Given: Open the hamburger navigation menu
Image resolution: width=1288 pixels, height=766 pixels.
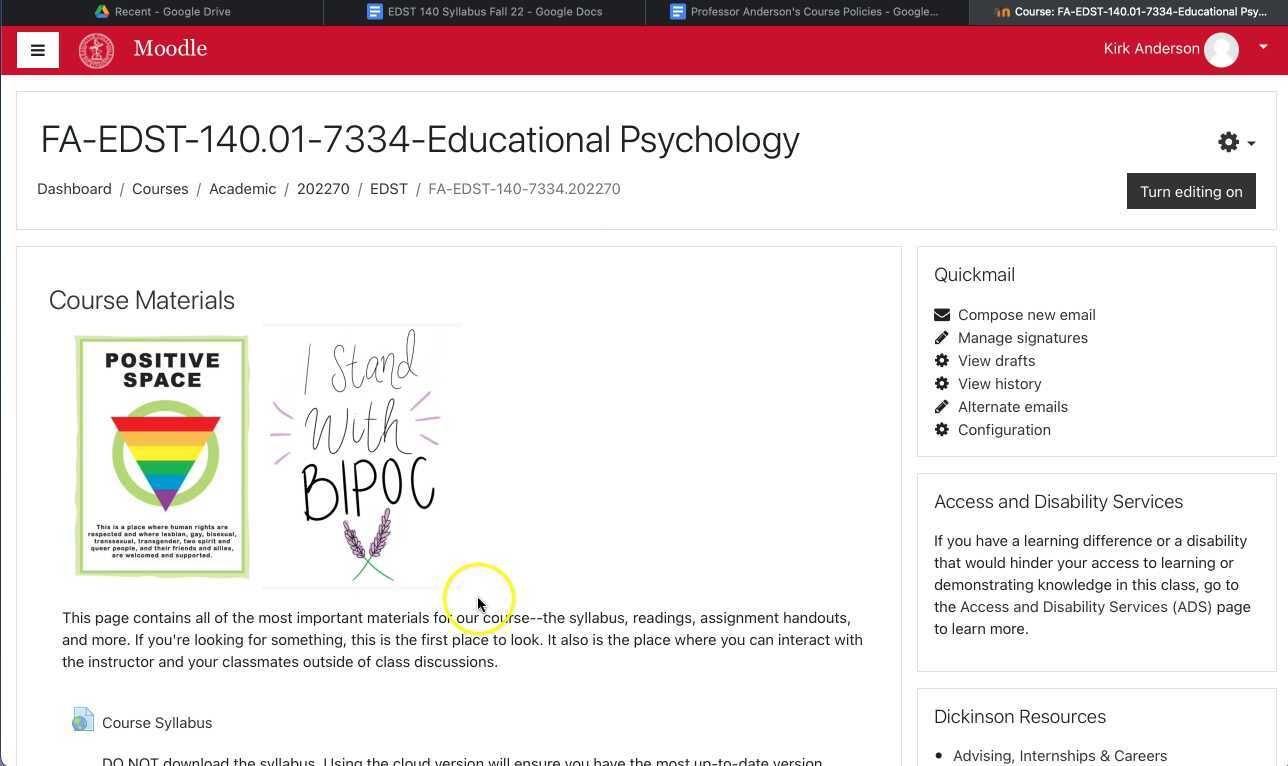Looking at the screenshot, I should (x=38, y=49).
